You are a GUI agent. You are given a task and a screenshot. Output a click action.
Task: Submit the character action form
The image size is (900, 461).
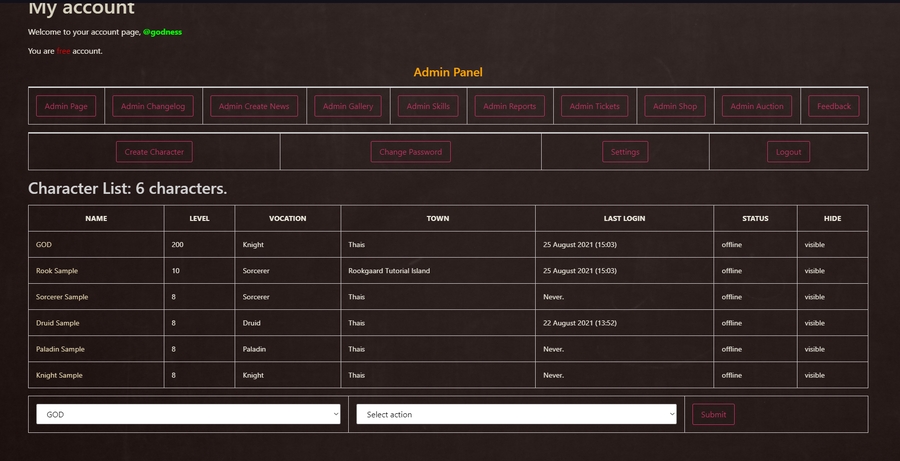[x=713, y=414]
